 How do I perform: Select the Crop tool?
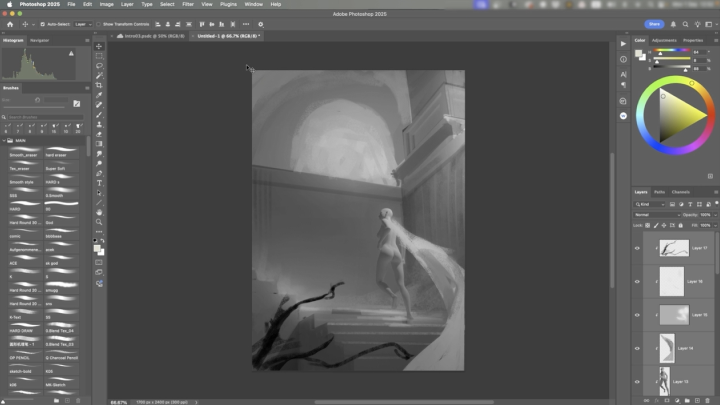(x=99, y=85)
